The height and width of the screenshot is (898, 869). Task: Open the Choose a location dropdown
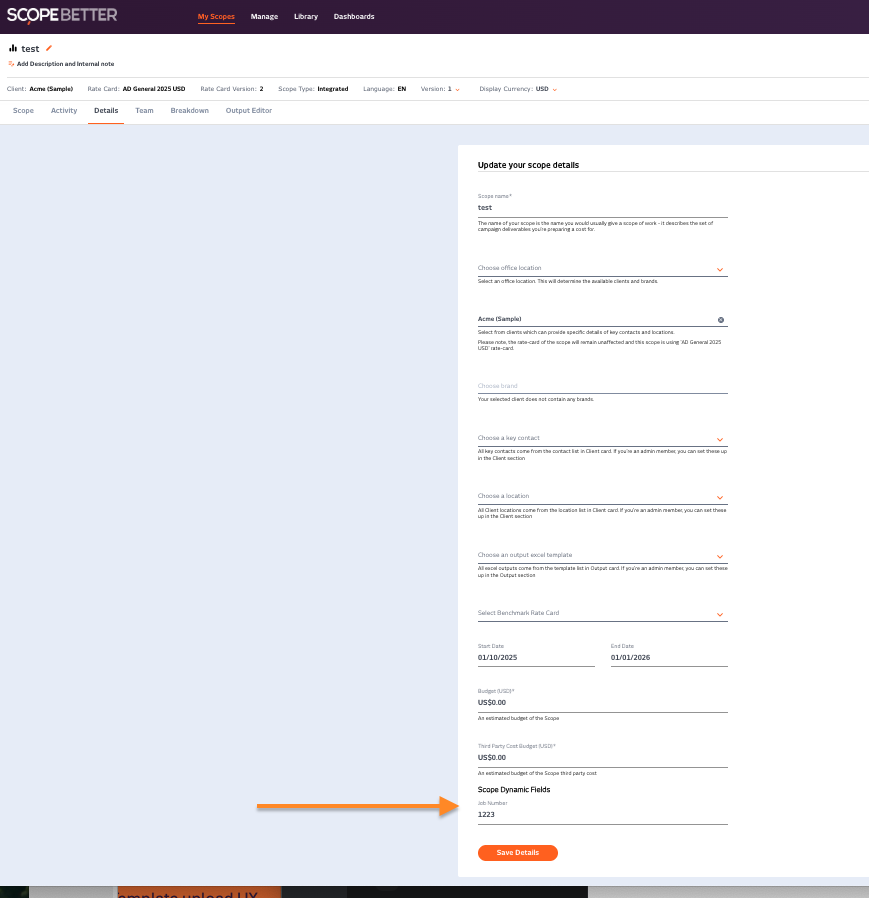720,497
